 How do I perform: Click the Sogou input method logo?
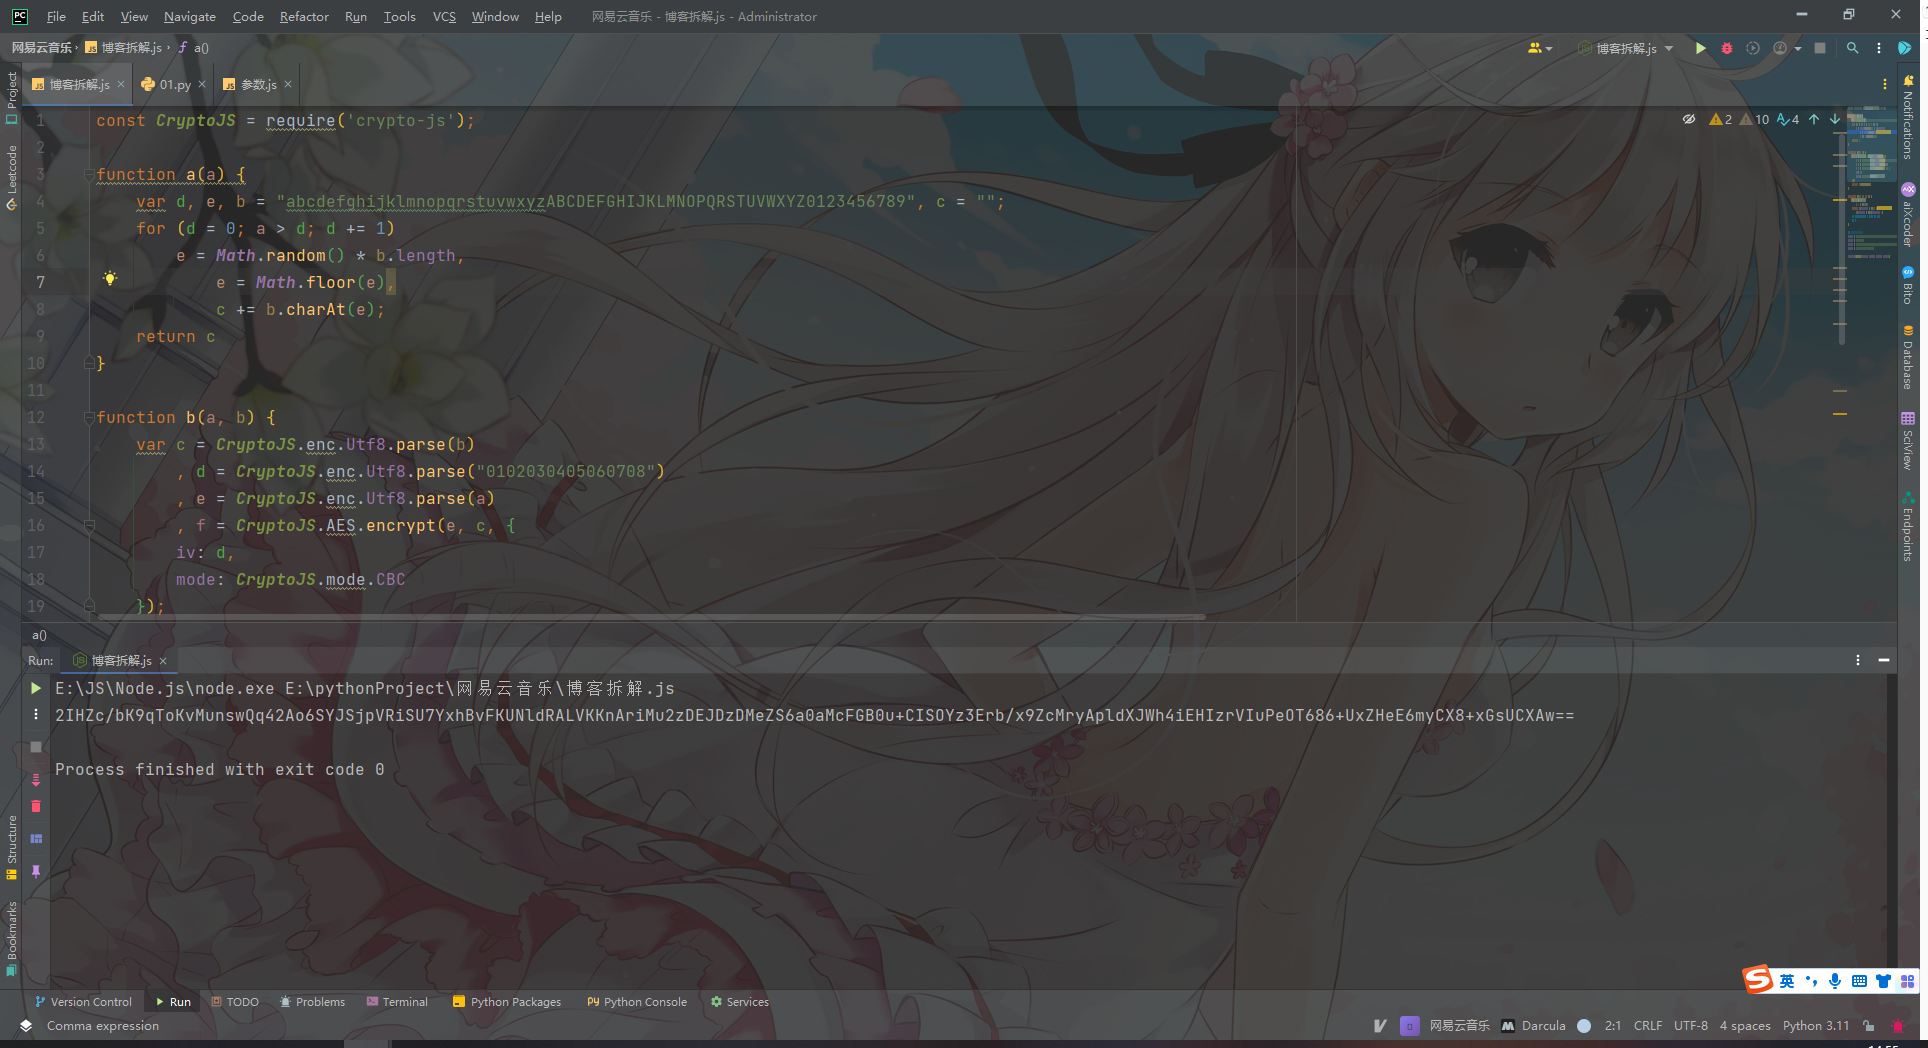coord(1758,980)
